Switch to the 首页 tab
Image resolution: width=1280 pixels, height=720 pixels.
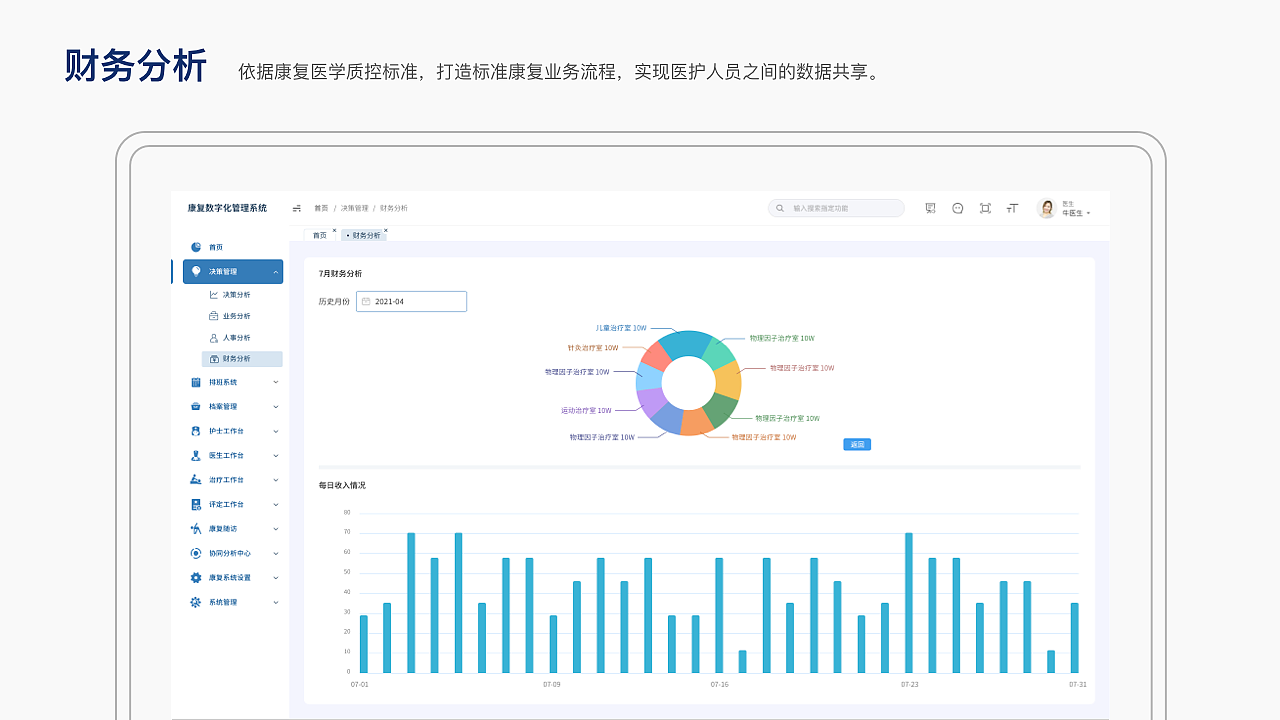[318, 234]
